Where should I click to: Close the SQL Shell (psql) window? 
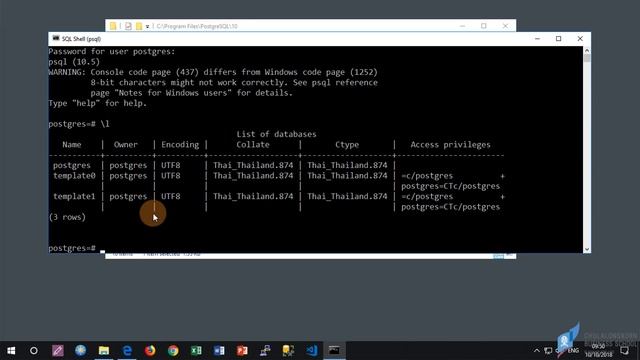click(580, 39)
